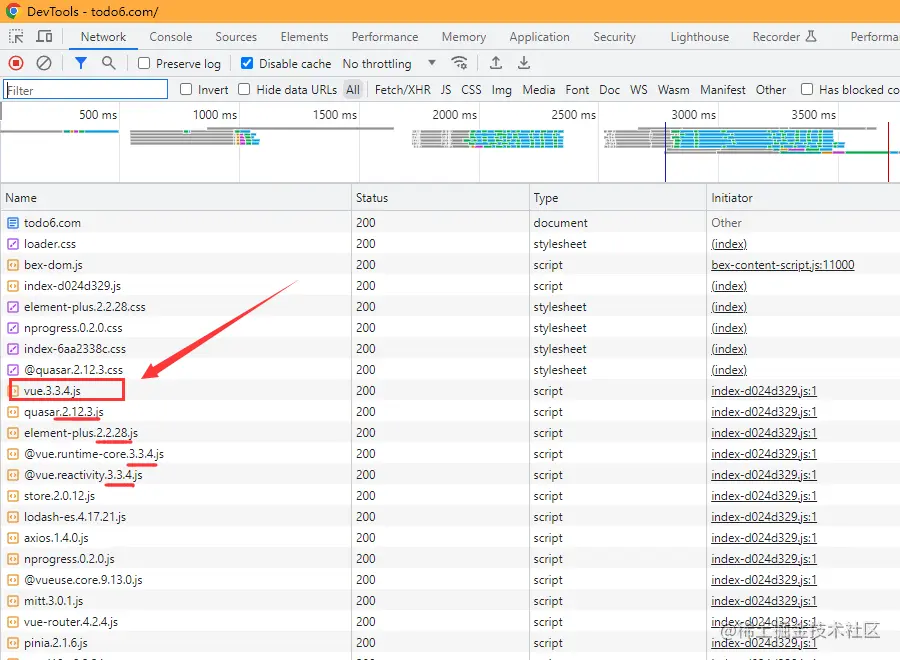
Task: Filter requests by Wasm type
Action: (x=673, y=90)
